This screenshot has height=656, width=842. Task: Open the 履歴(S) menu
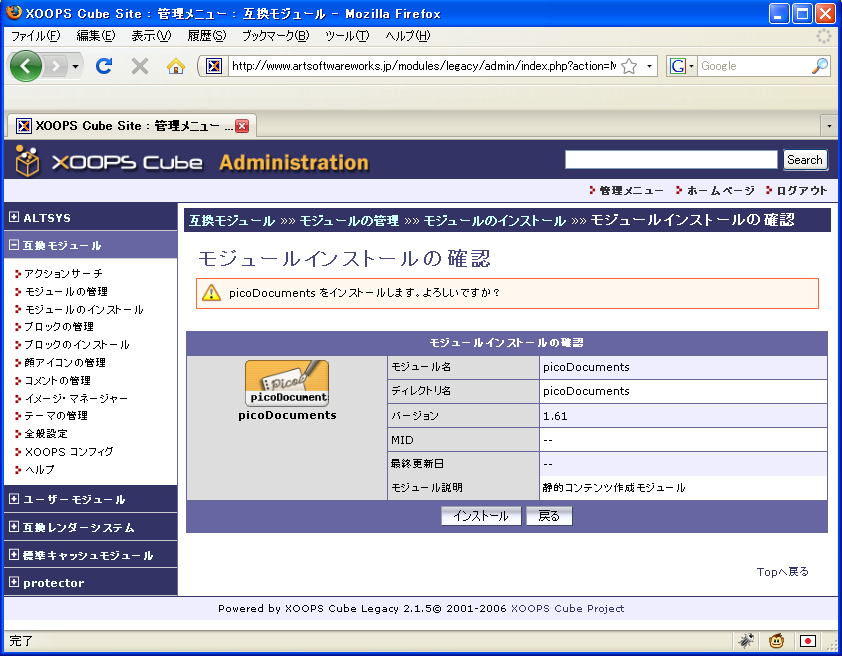pyautogui.click(x=207, y=36)
